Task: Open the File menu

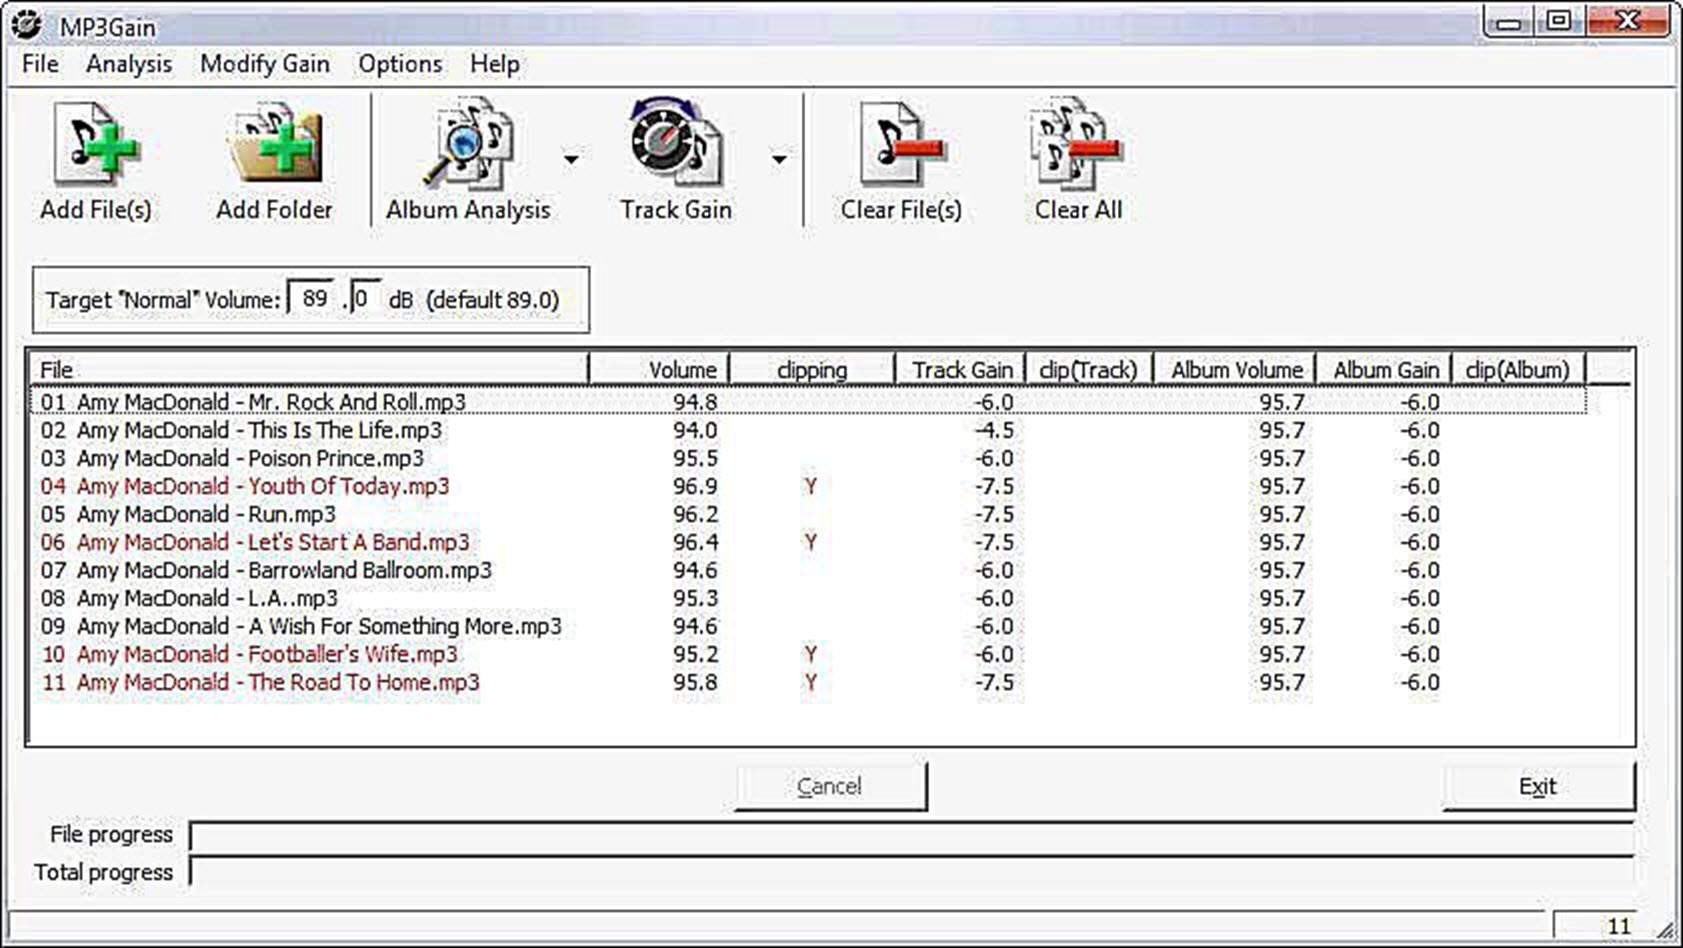Action: click(40, 64)
